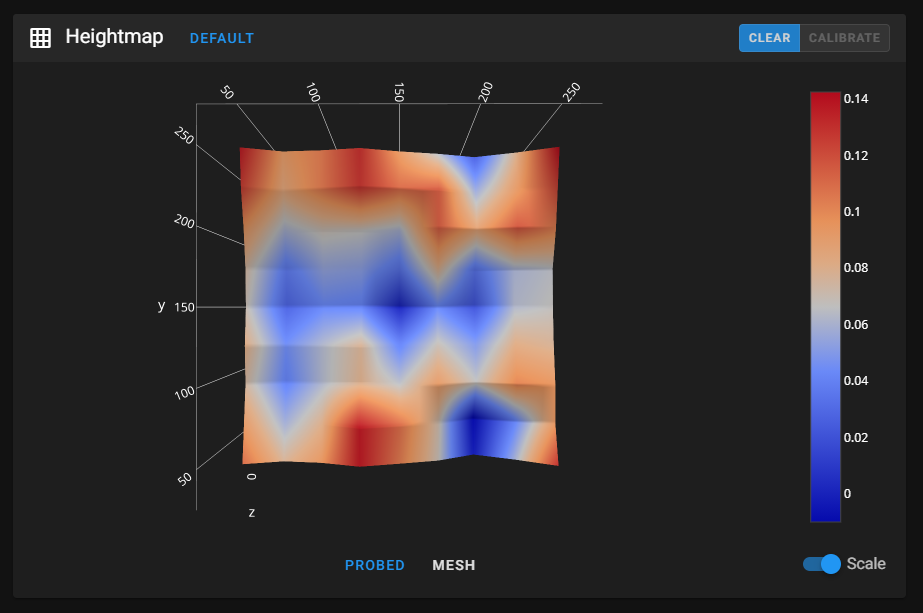The width and height of the screenshot is (923, 613).
Task: Click the Heightmap grid icon
Action: (x=40, y=37)
